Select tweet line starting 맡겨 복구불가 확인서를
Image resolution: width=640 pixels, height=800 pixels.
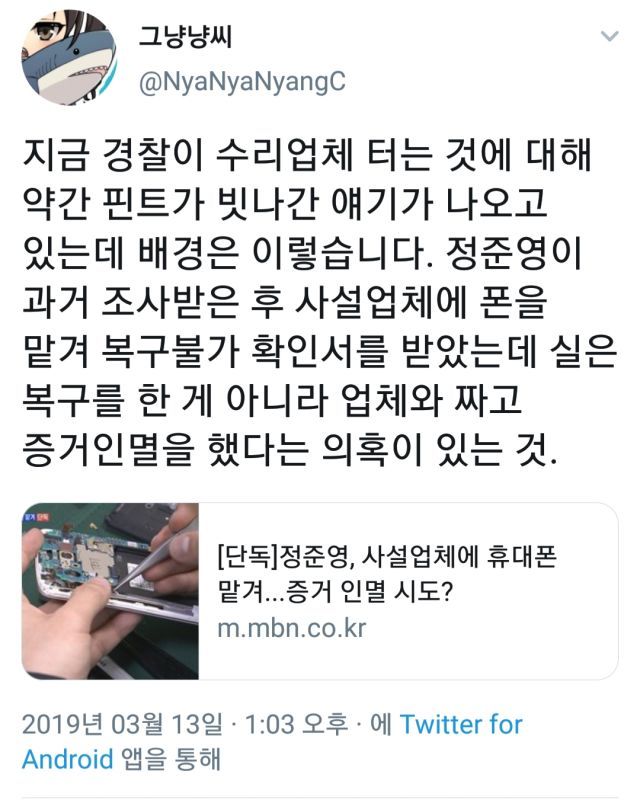coord(320,352)
